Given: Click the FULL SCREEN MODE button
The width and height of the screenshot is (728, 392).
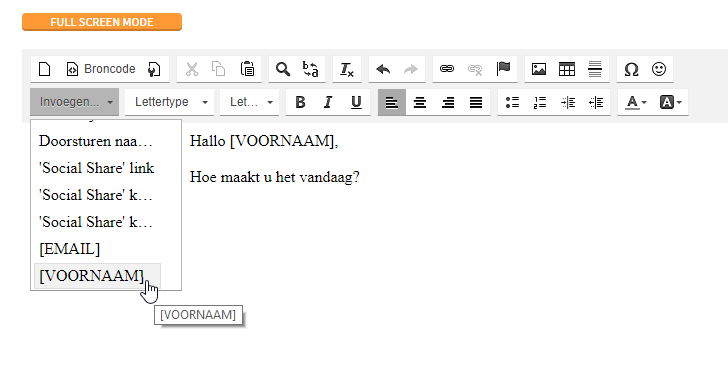Looking at the screenshot, I should coord(102,22).
